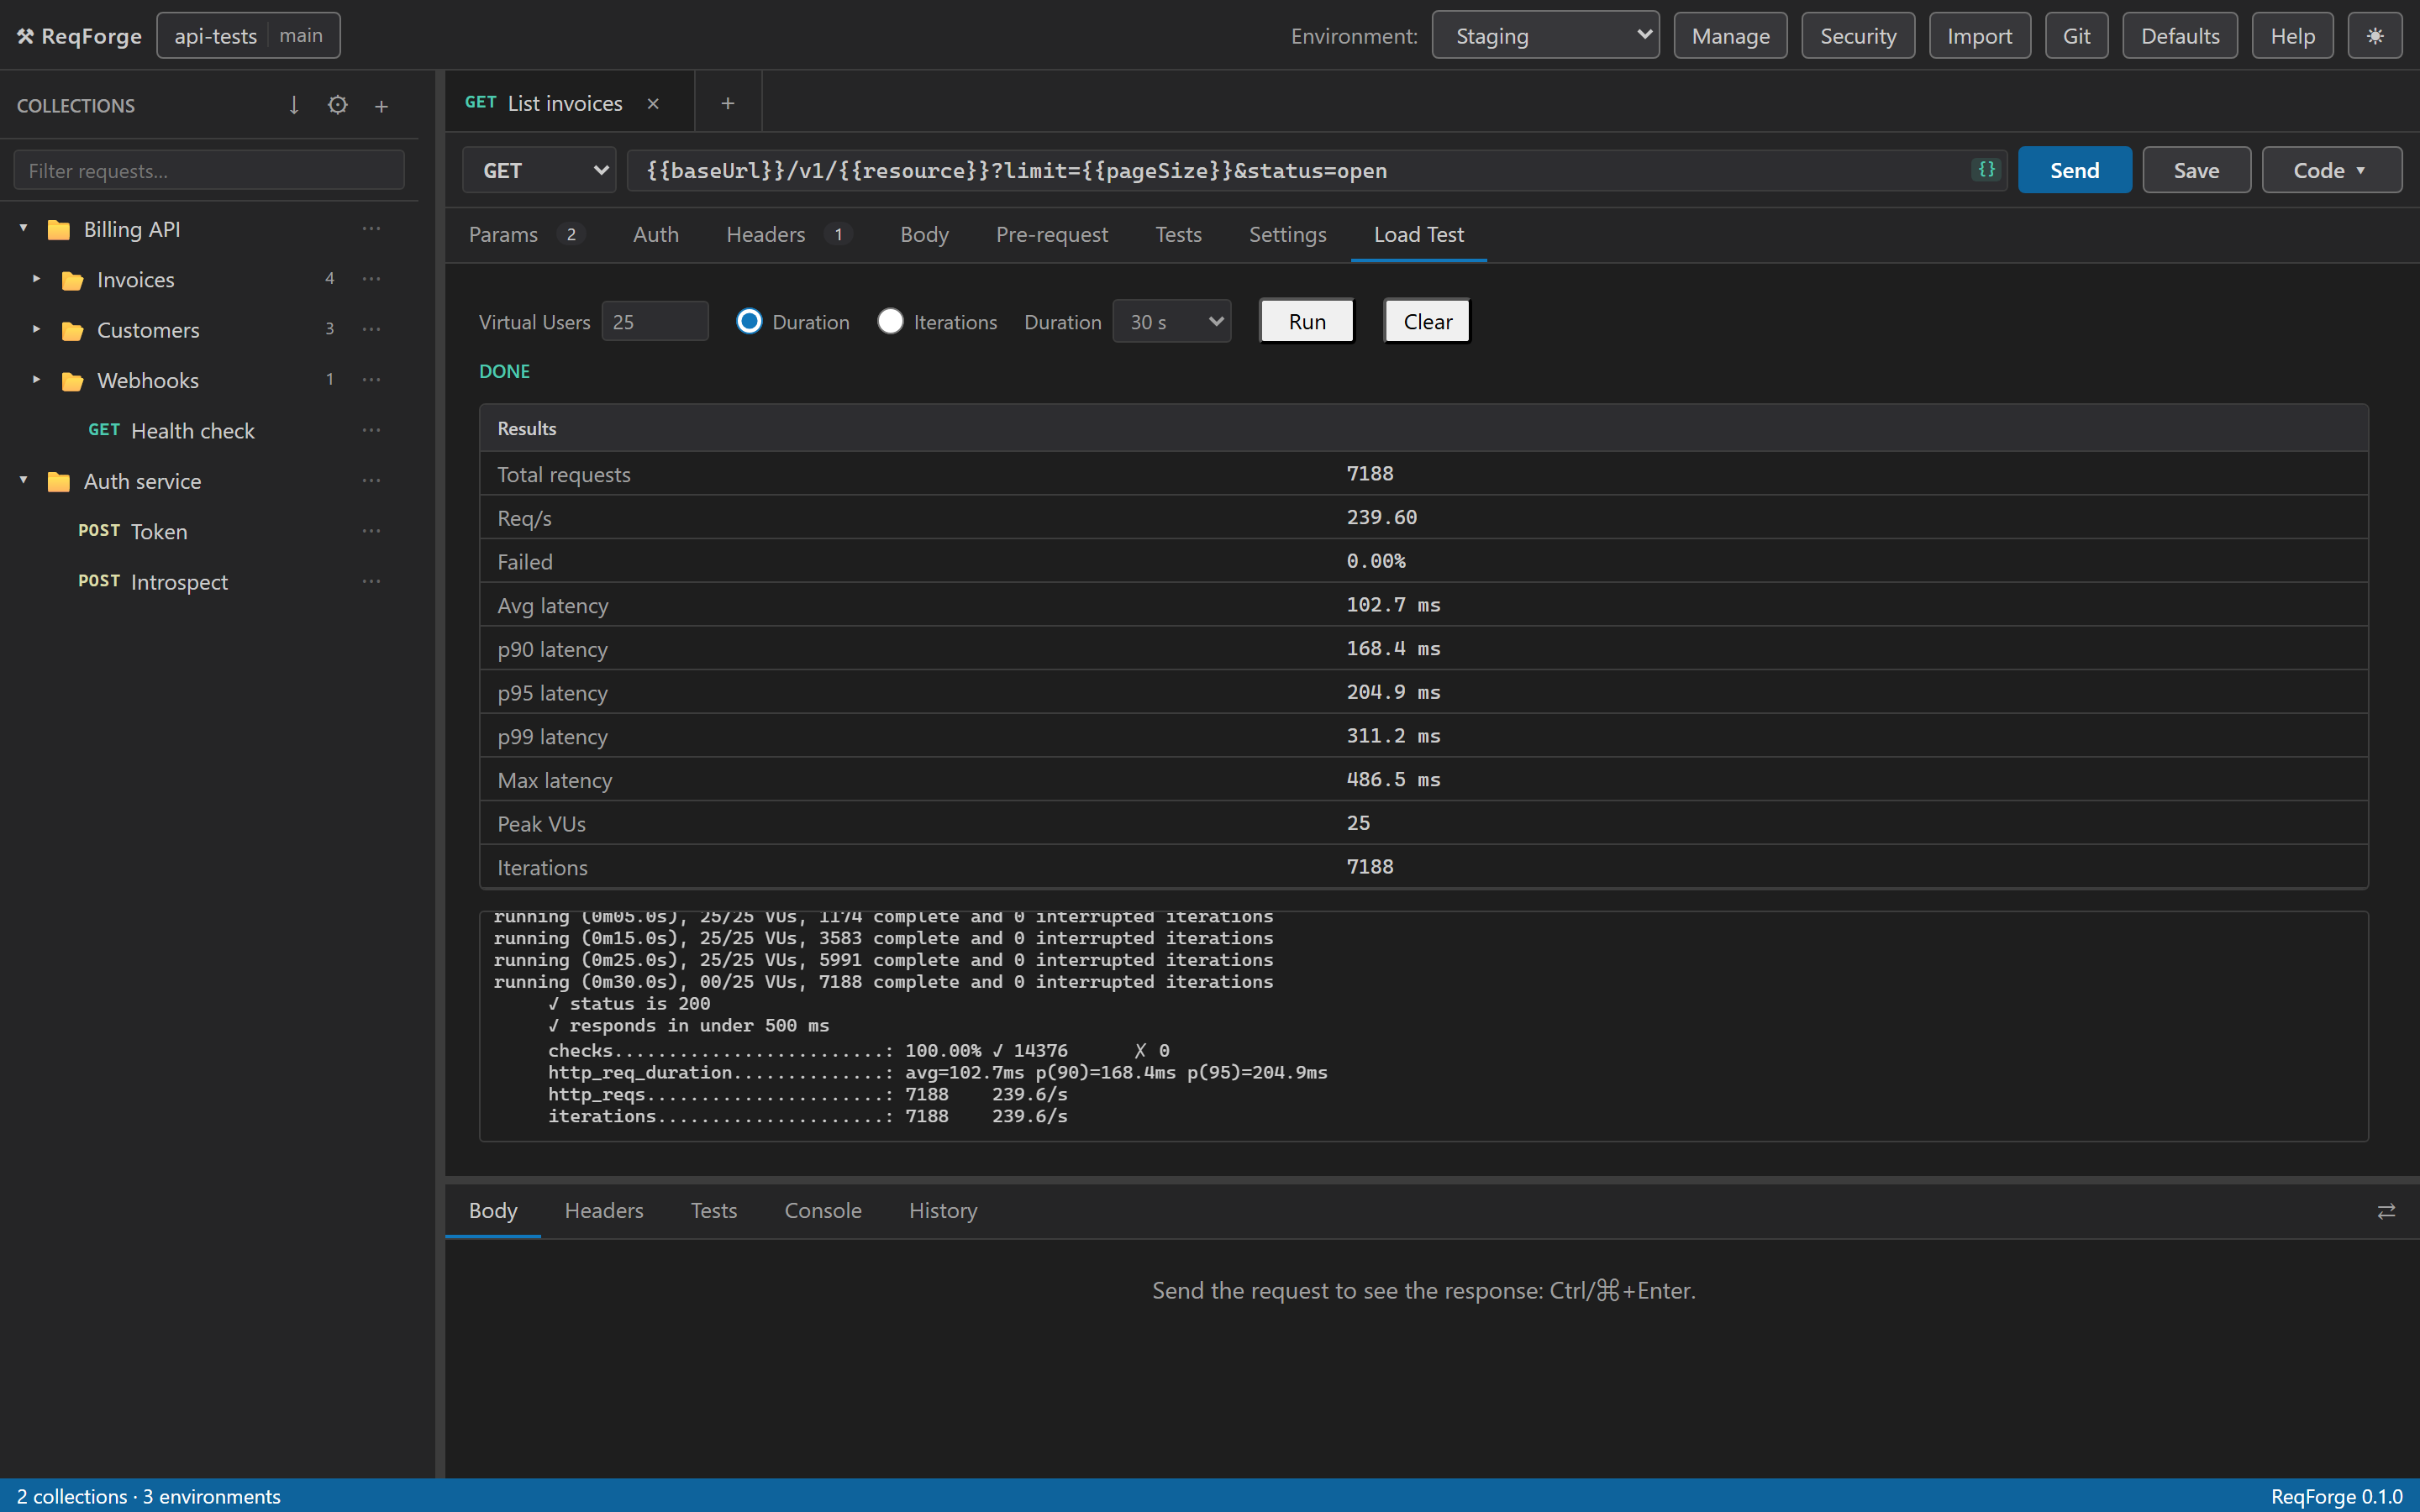Open more options for Webhooks folder
This screenshot has width=2420, height=1512.
tap(372, 380)
